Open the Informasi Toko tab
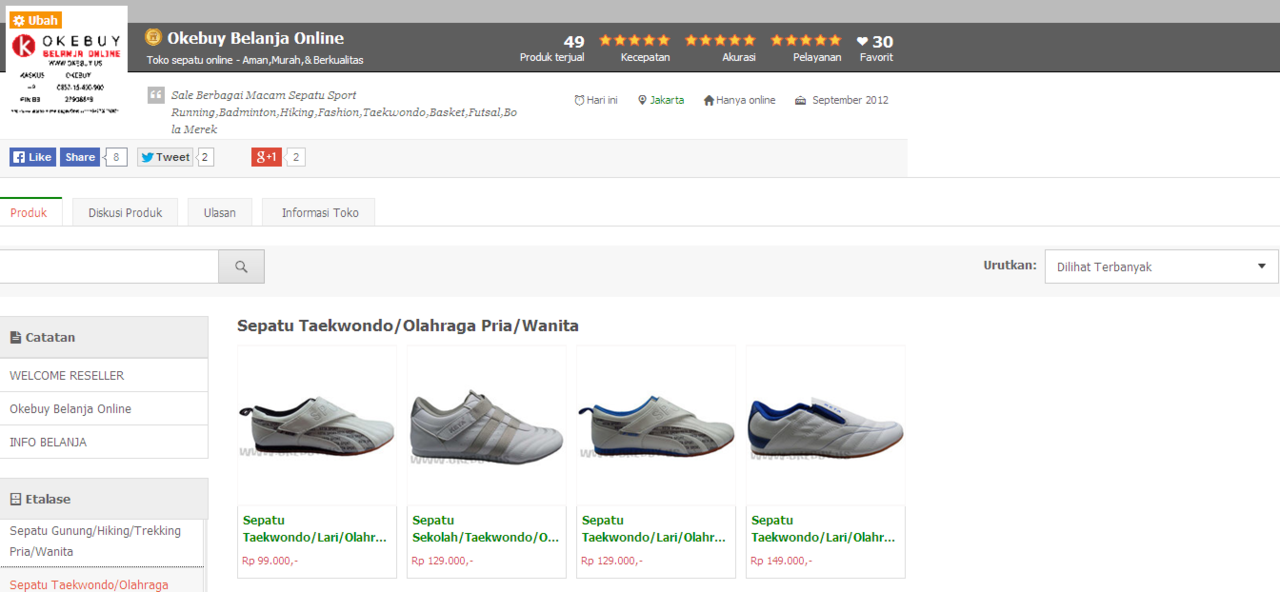This screenshot has height=592, width=1280. (x=320, y=212)
